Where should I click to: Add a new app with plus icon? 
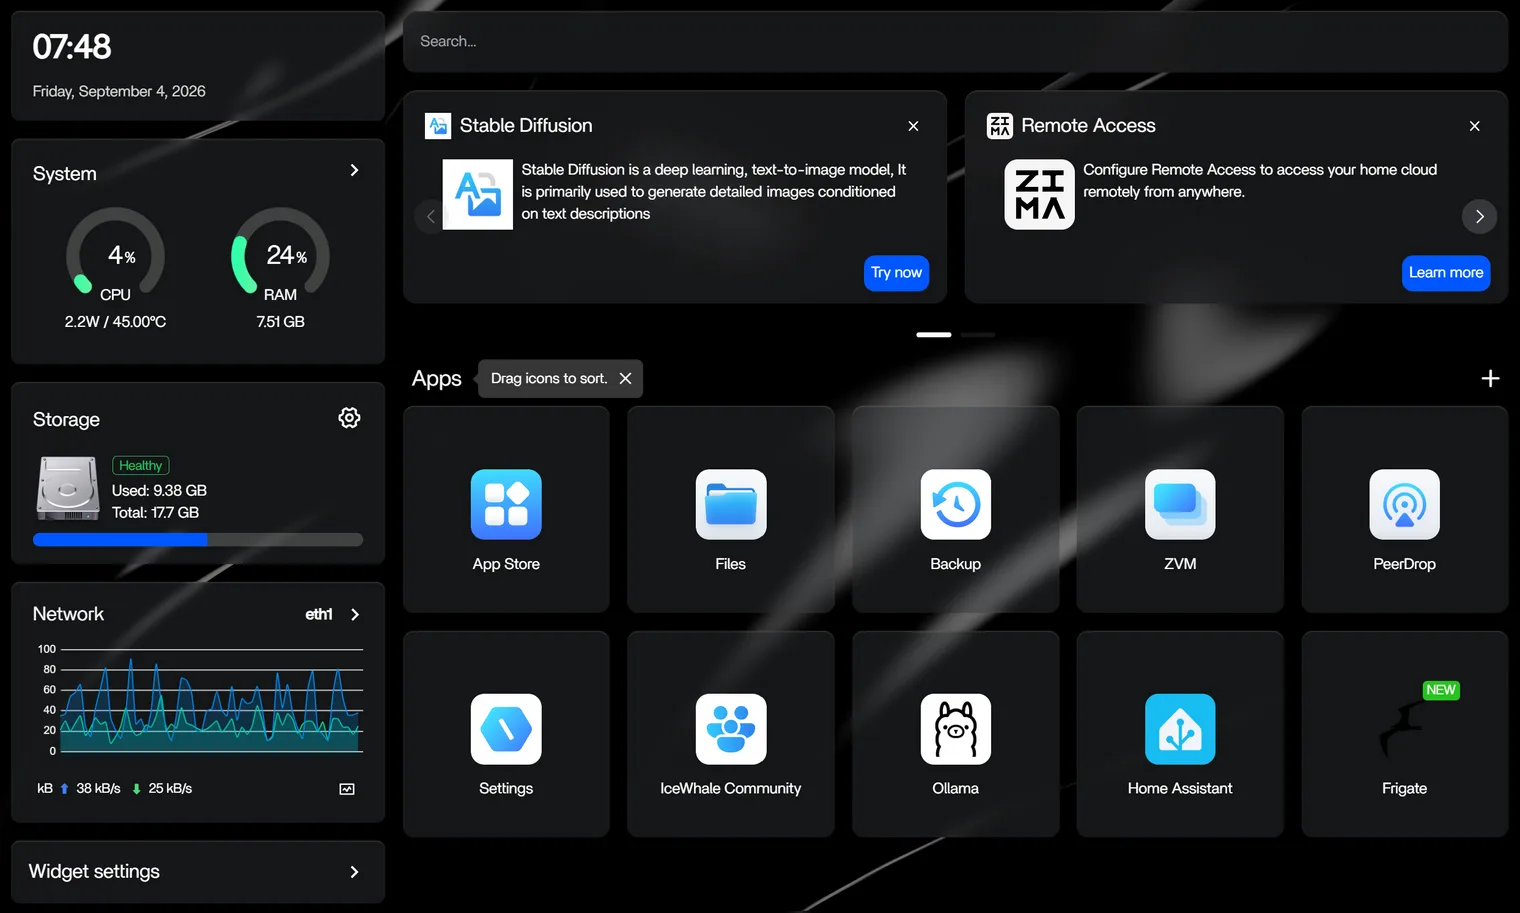coord(1490,378)
